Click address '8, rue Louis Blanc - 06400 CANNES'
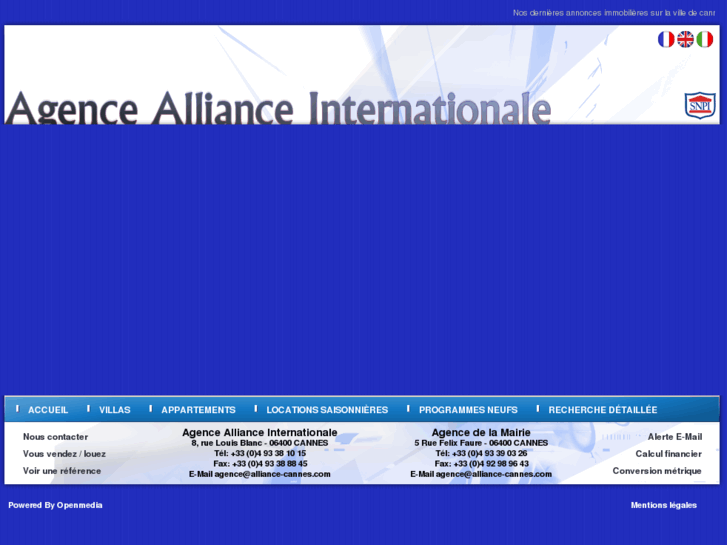This screenshot has width=727, height=545. pyautogui.click(x=260, y=443)
